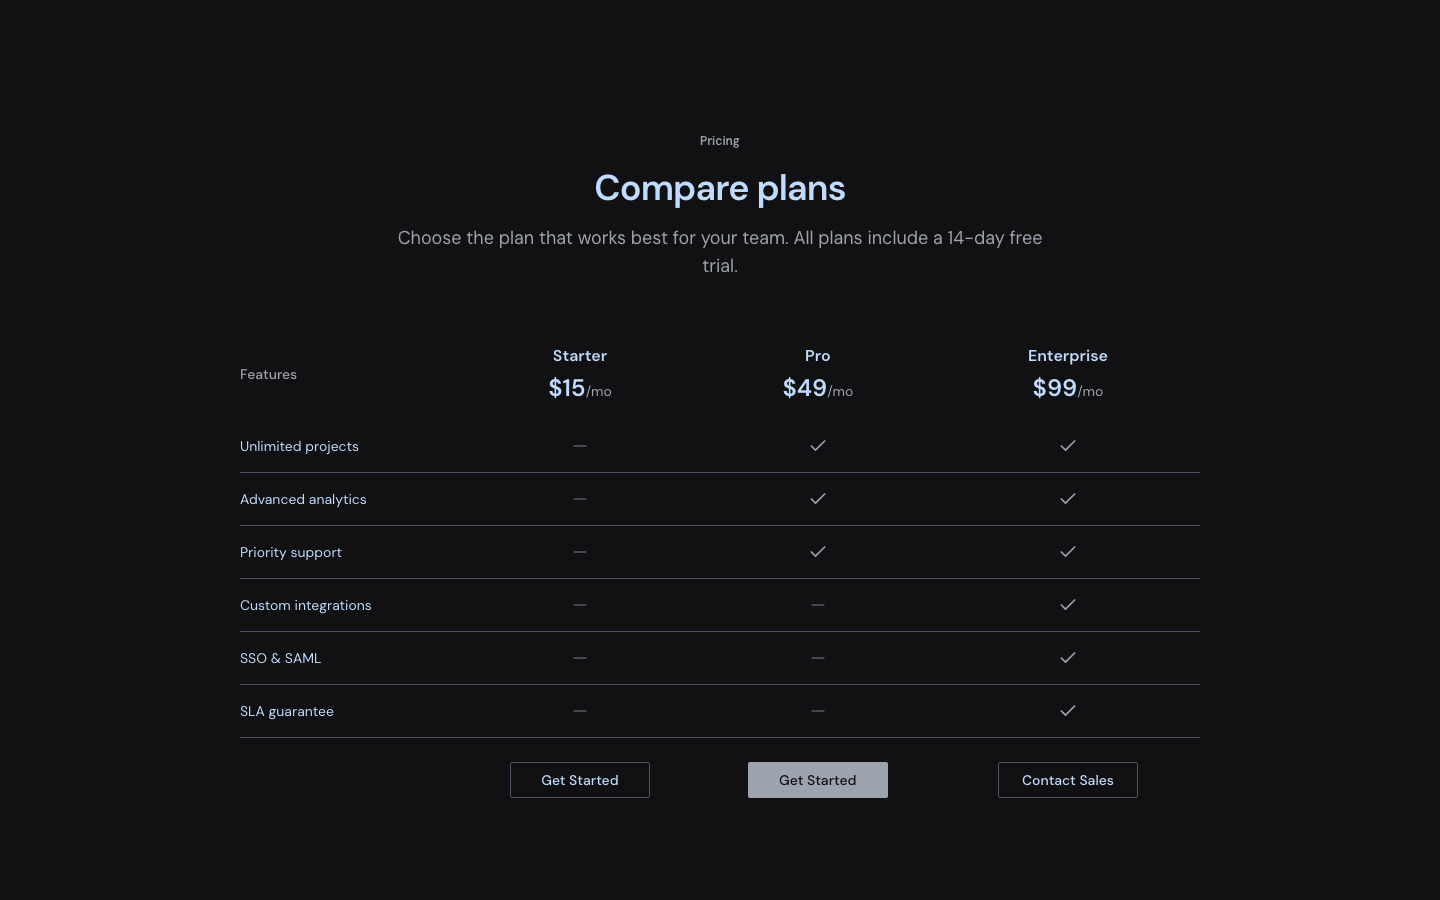Click the Starter dash for SLA guarantee
This screenshot has width=1440, height=900.
[580, 711]
